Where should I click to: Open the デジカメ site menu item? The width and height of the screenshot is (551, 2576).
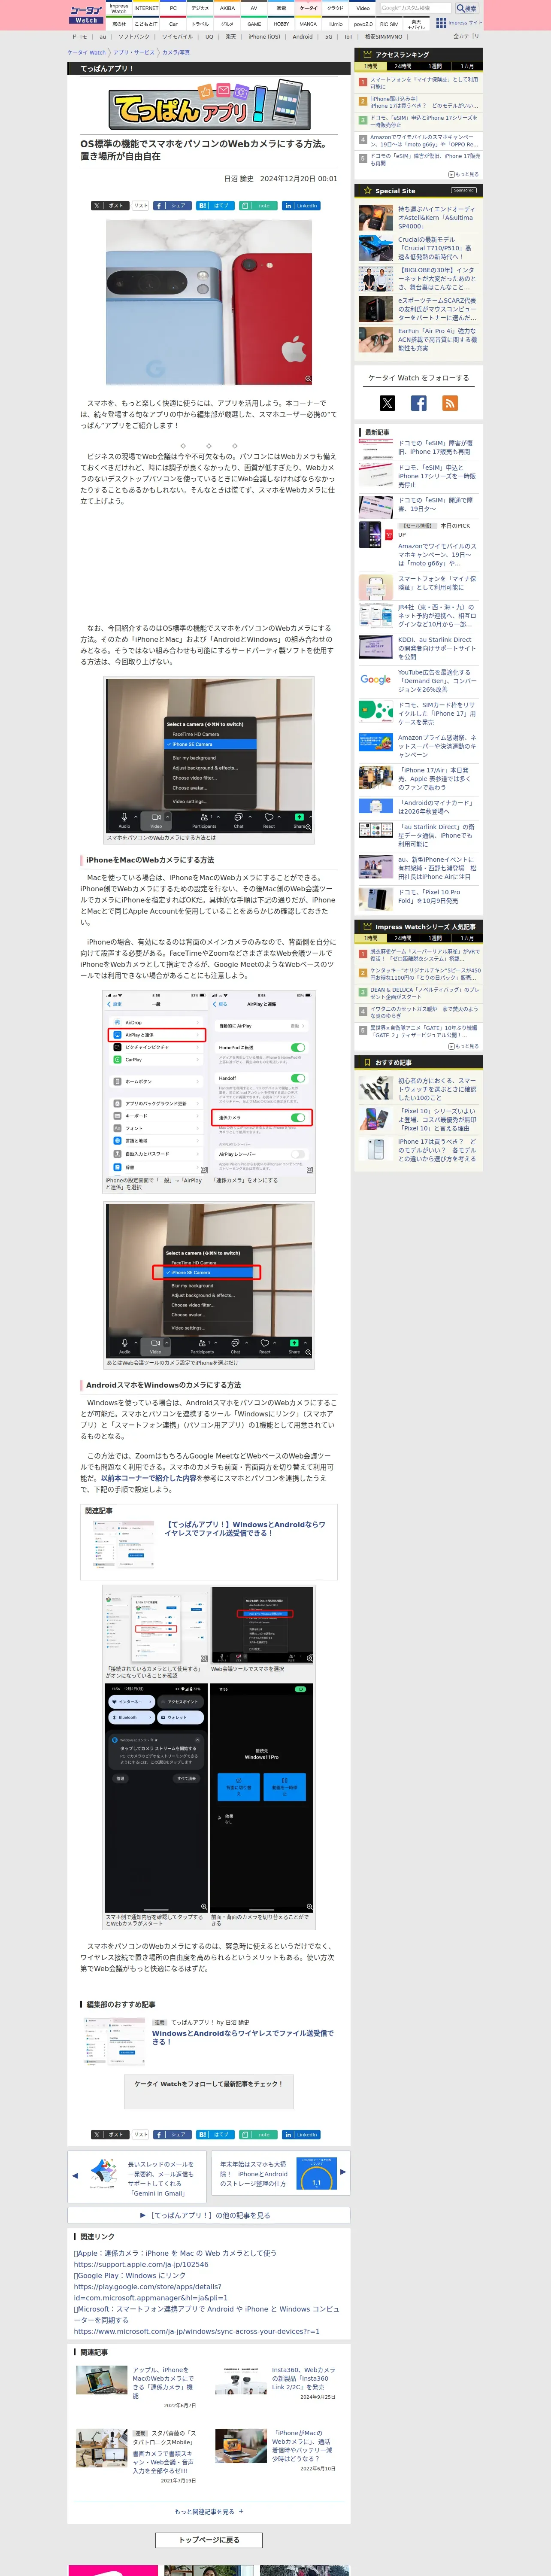click(200, 8)
